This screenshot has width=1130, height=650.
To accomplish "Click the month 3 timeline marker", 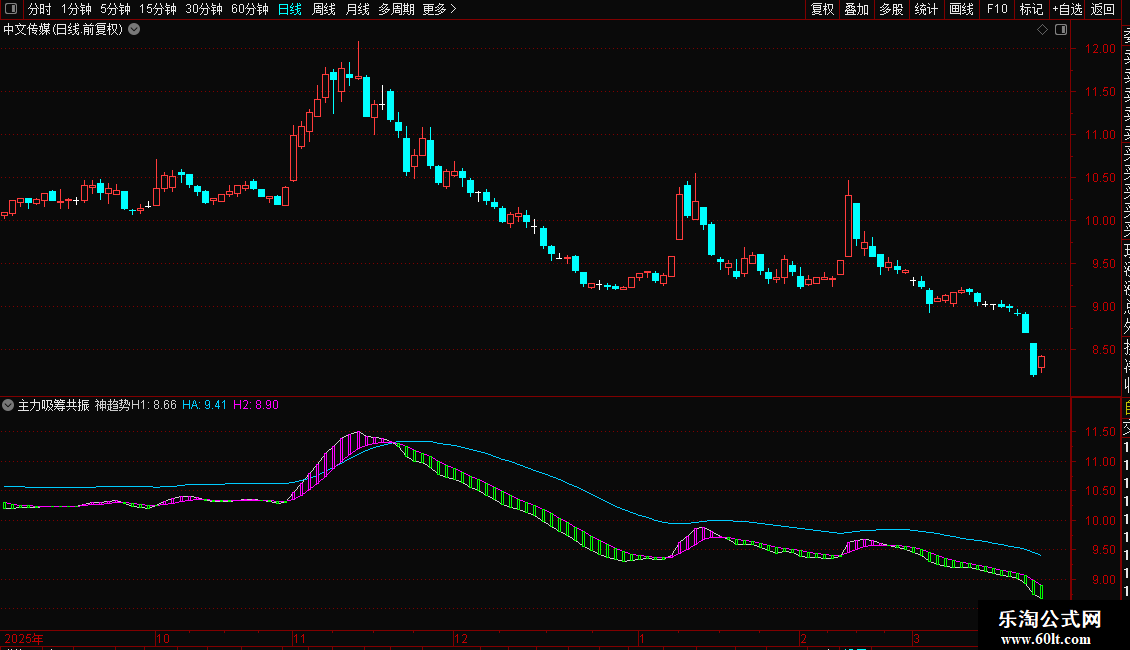I will (916, 638).
